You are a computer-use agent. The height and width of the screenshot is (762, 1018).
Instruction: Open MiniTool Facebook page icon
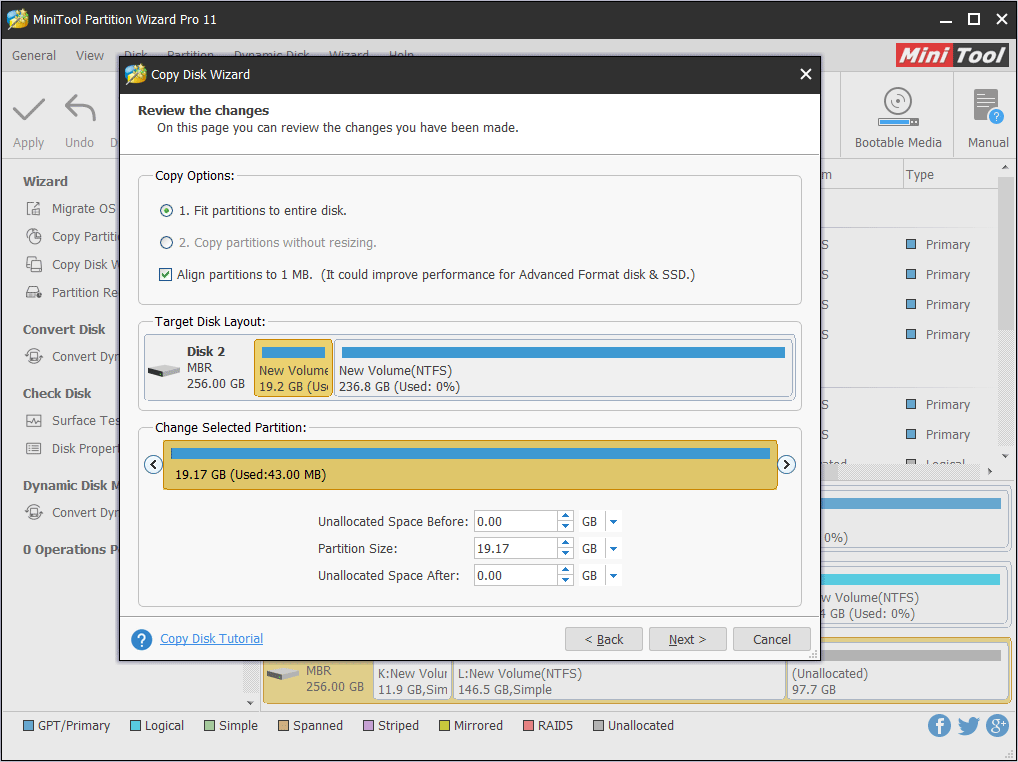[x=939, y=726]
